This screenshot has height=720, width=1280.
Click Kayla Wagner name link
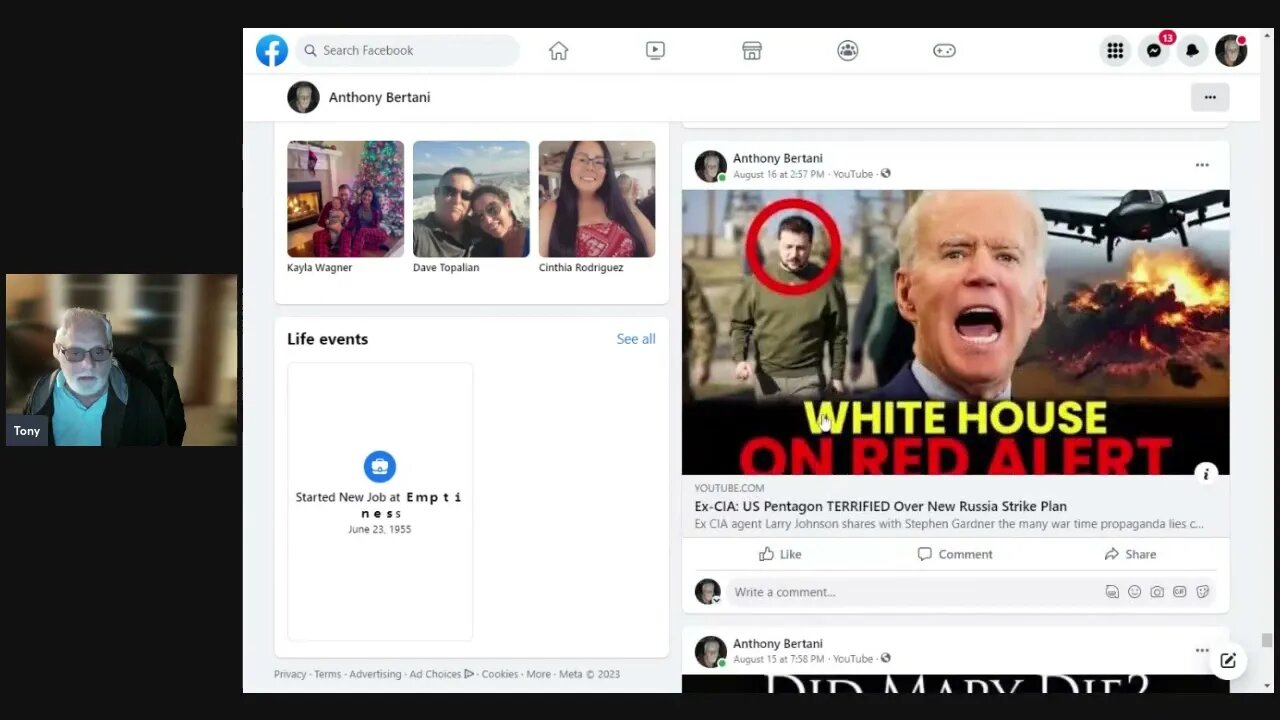[x=320, y=267]
